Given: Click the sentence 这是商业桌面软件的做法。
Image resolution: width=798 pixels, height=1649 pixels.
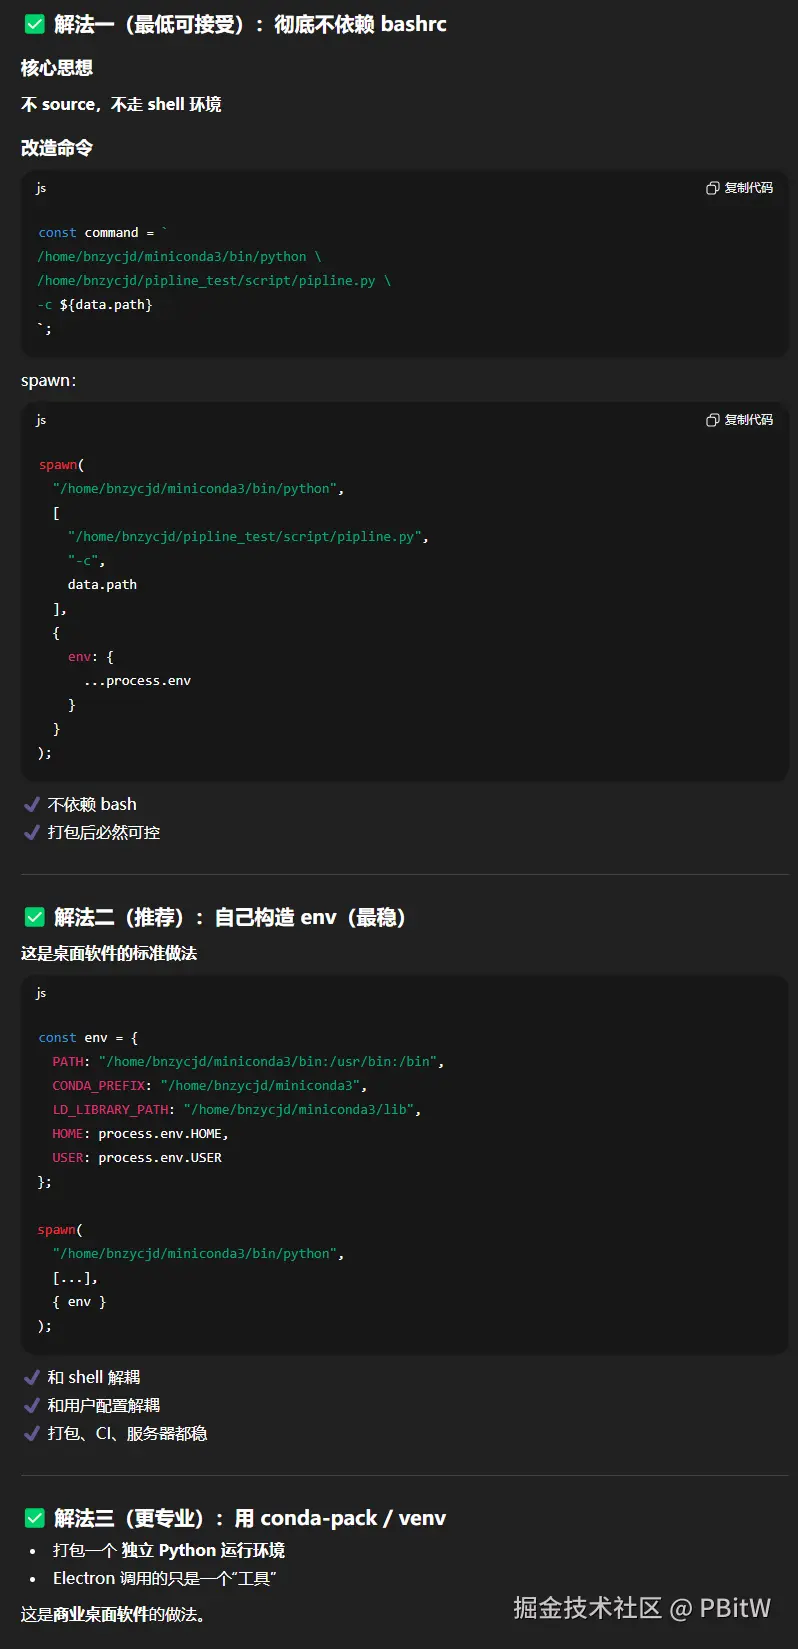Looking at the screenshot, I should (113, 1614).
